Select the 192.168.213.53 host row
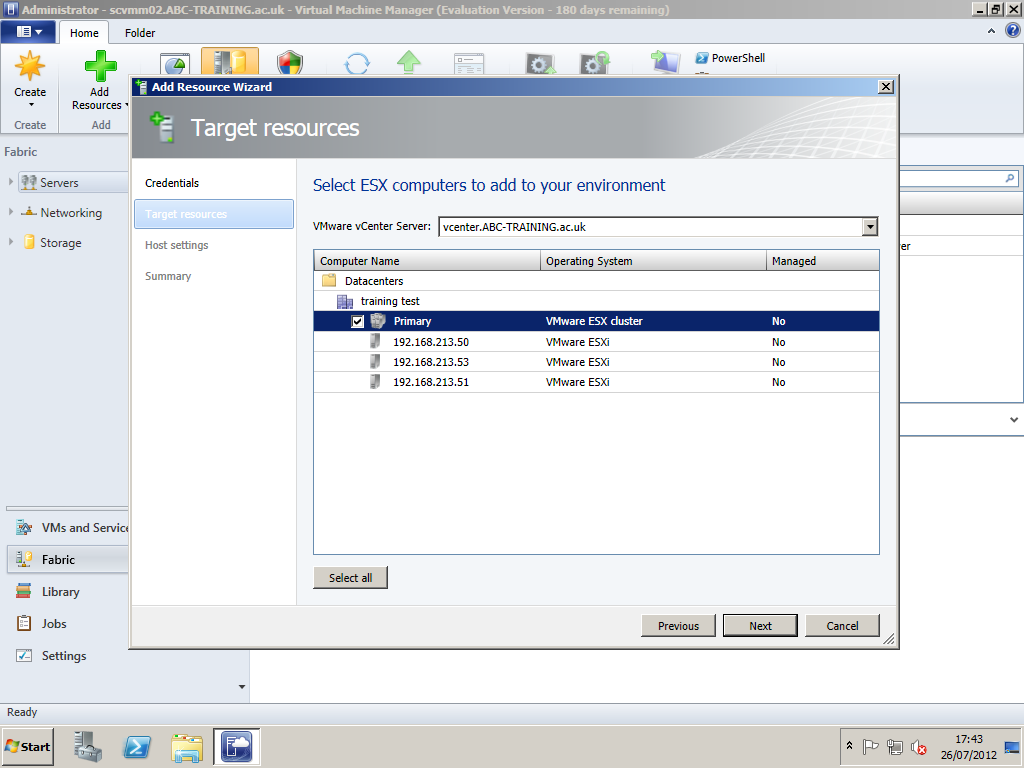The image size is (1024, 768). click(x=596, y=362)
